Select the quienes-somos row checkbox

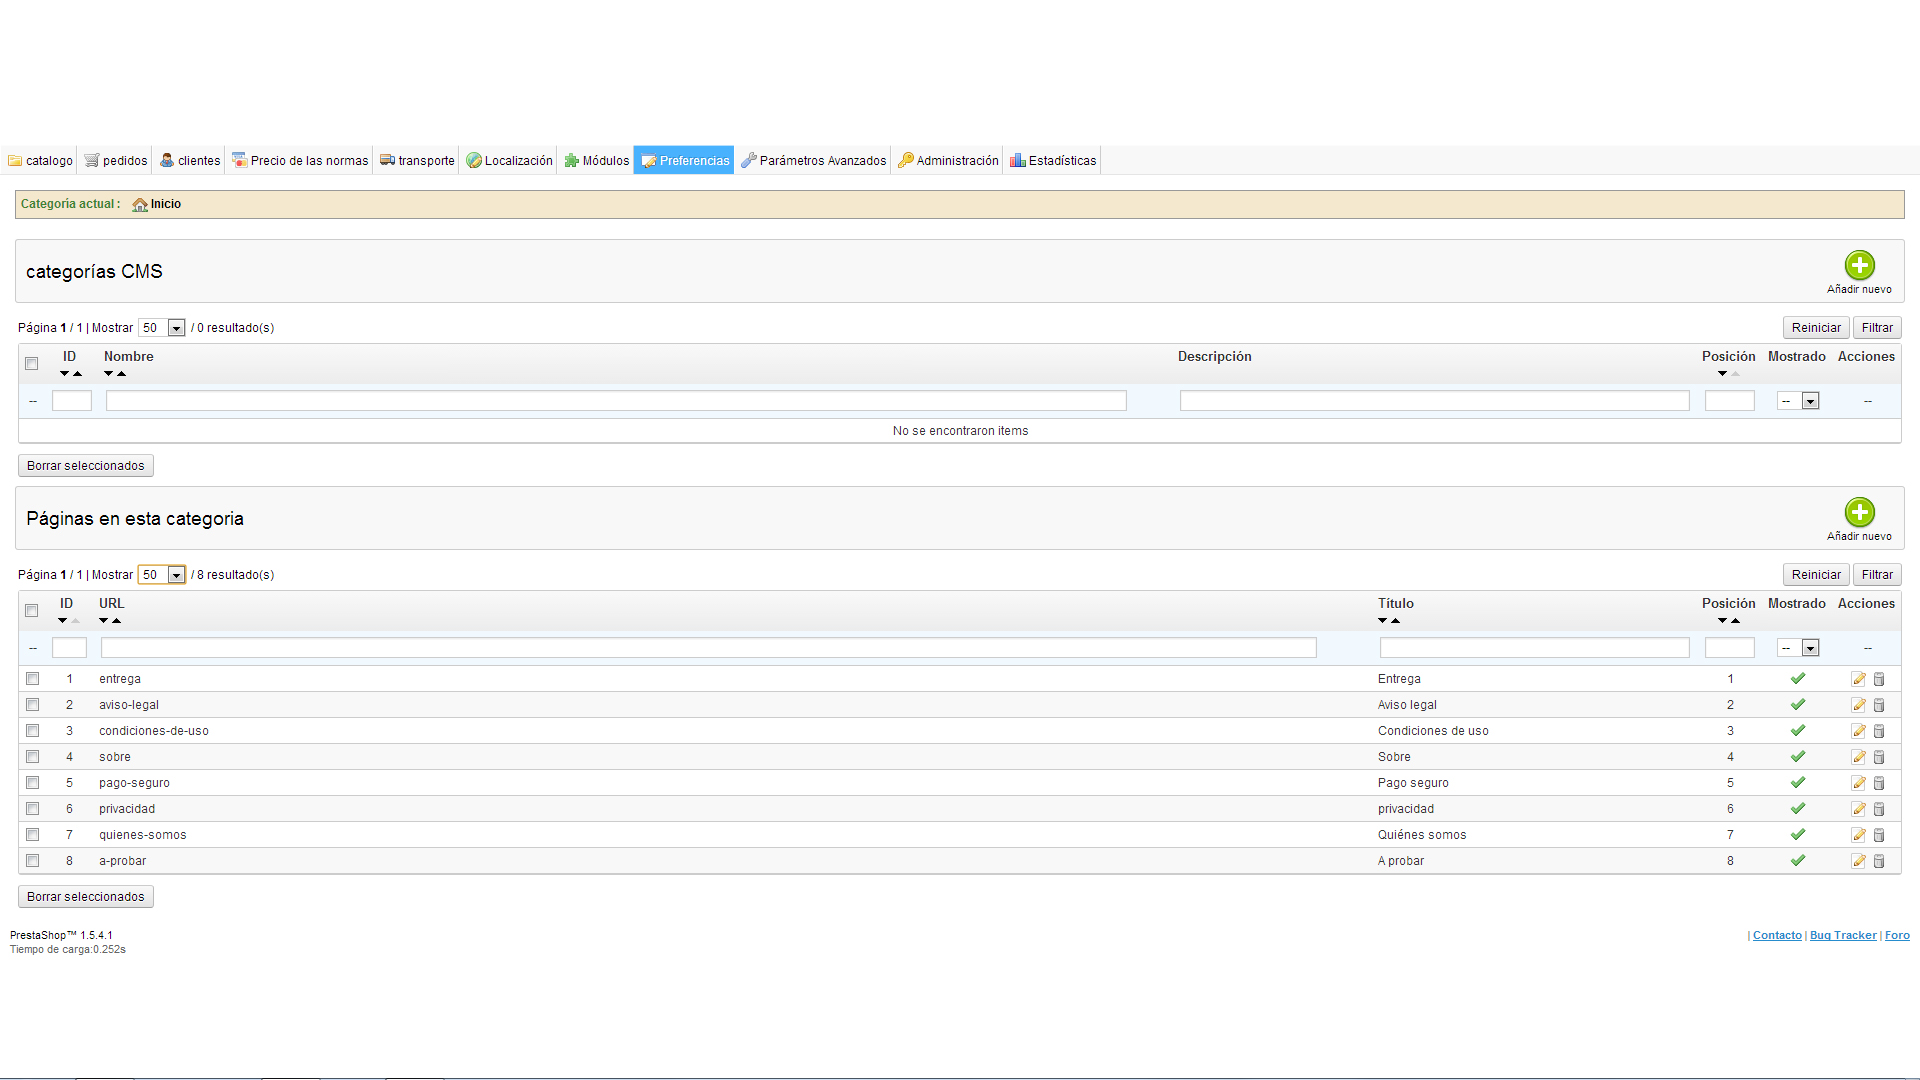(32, 835)
